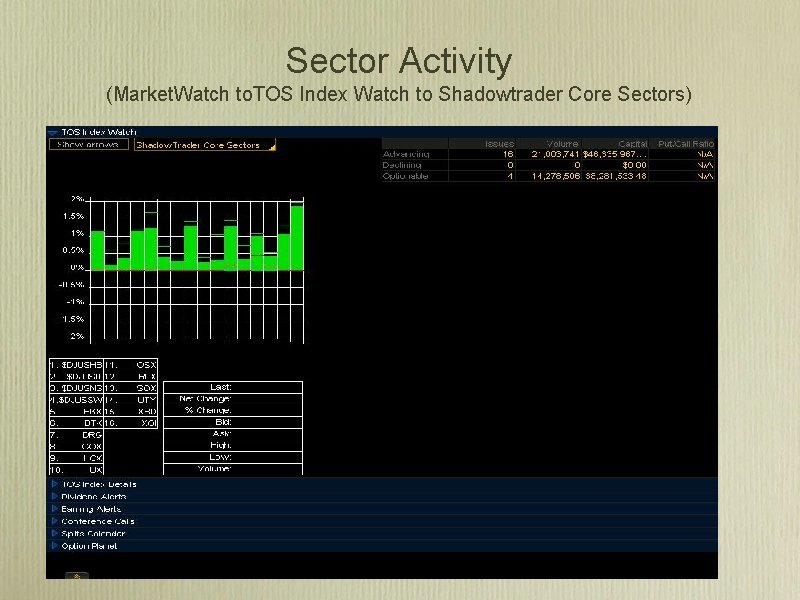Click the Declining capital value $0.00

coord(634,165)
